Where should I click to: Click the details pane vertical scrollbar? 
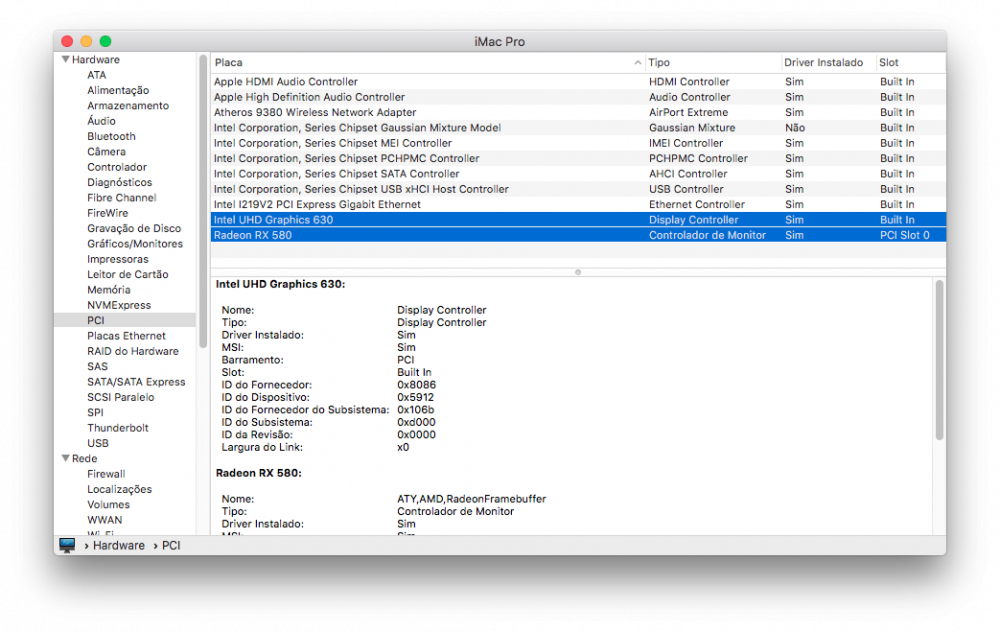(939, 360)
